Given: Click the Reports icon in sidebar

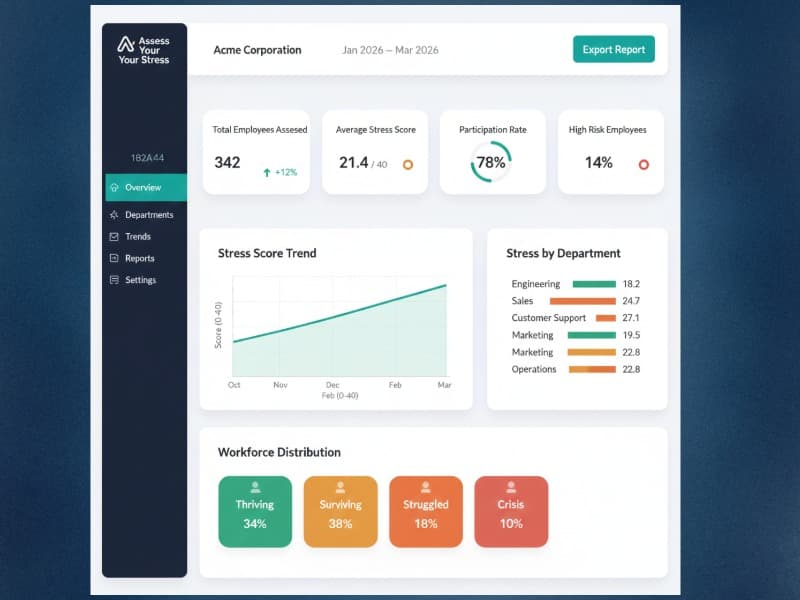Looking at the screenshot, I should (x=112, y=258).
